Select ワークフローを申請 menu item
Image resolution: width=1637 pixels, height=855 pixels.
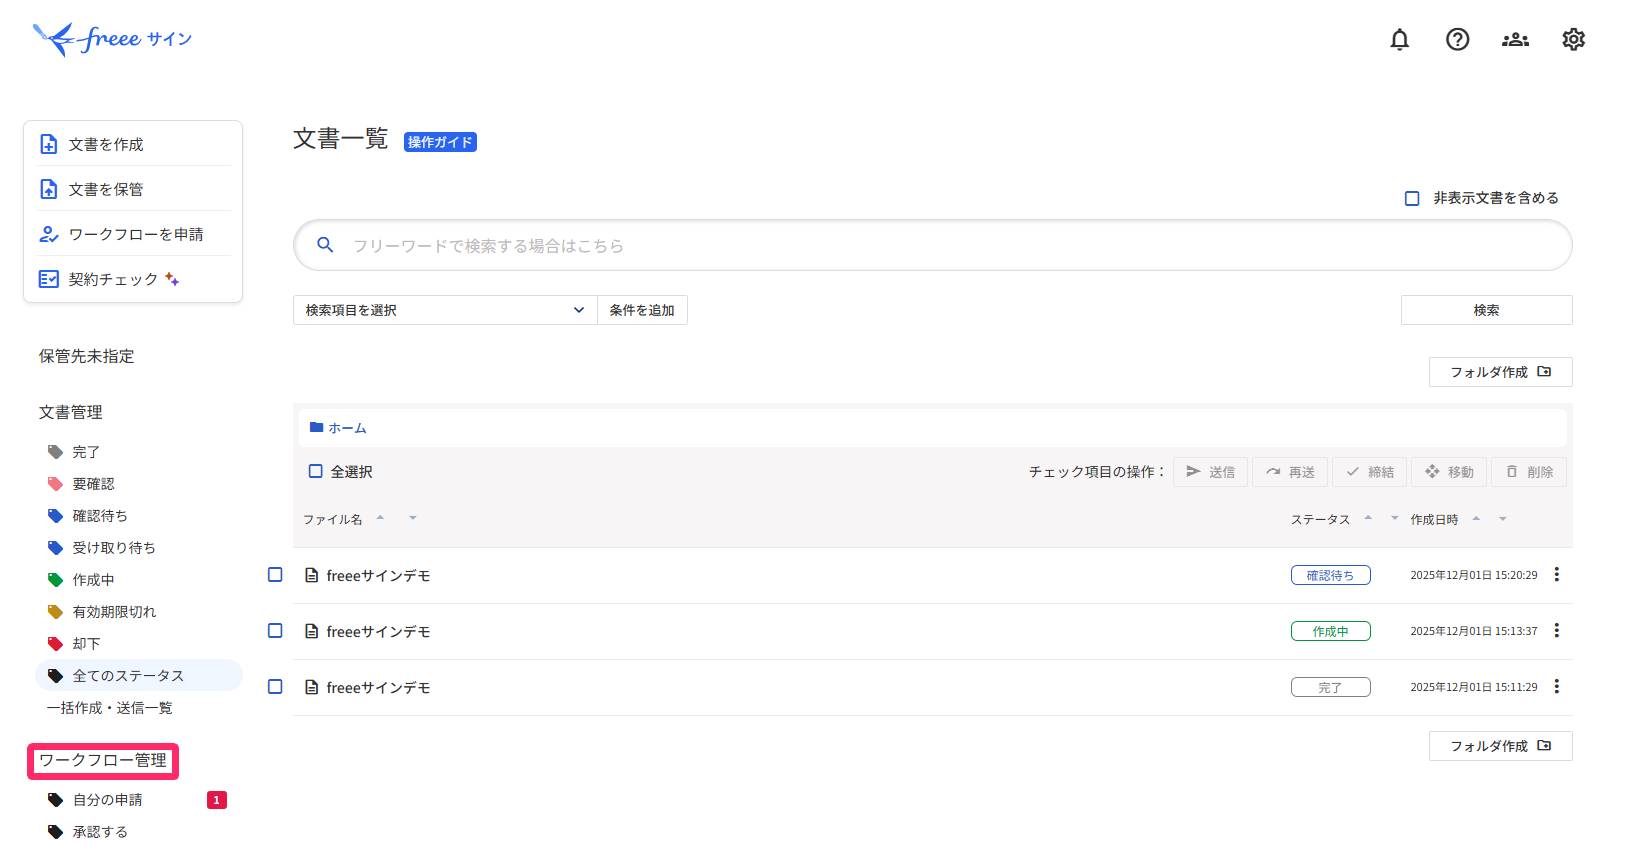click(x=134, y=234)
